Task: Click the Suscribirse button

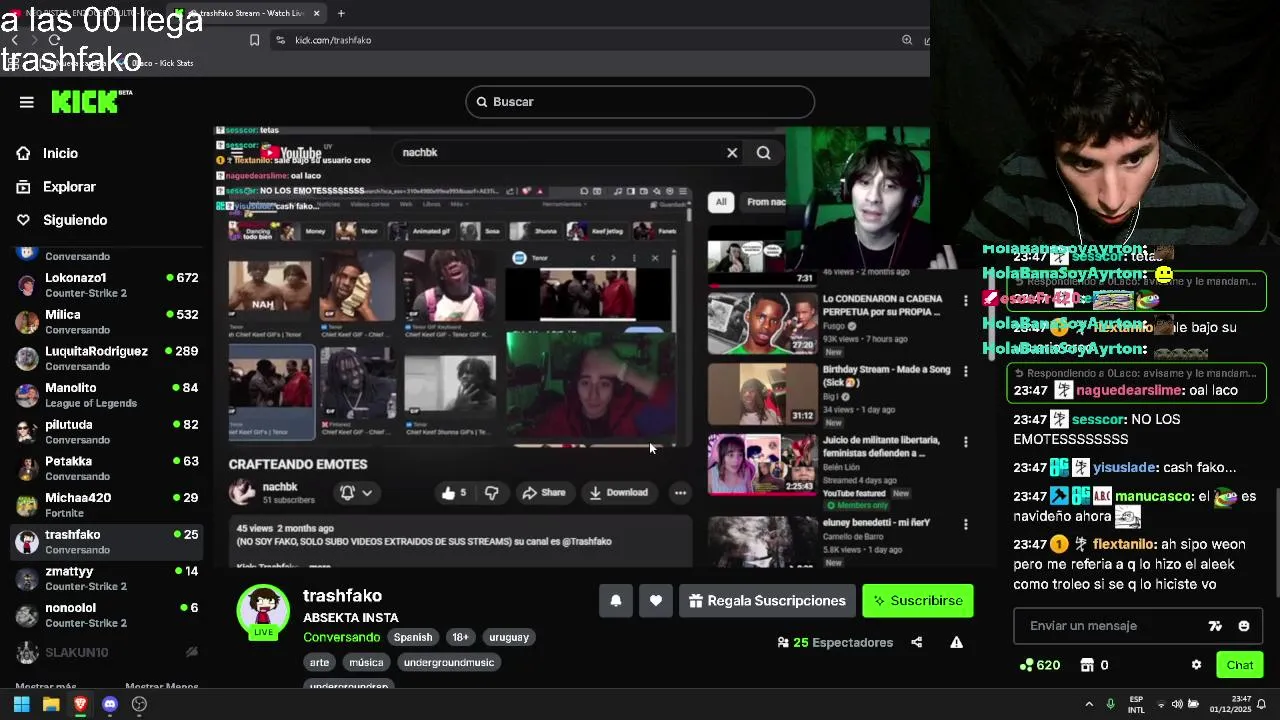Action: pos(918,601)
